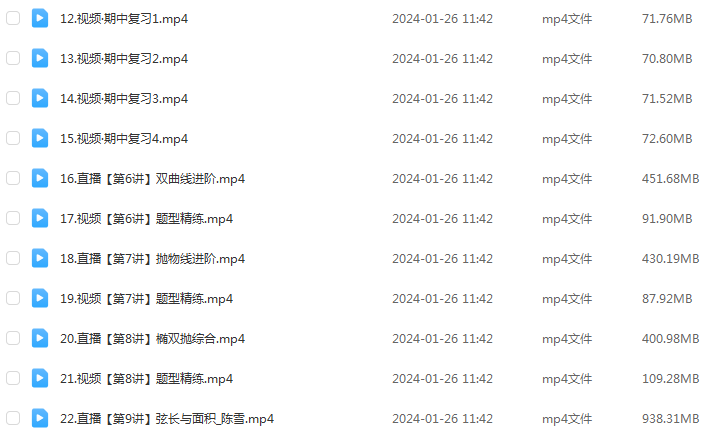
Task: Tick checkbox for 15.视频·期中复习4.mp4
Action: [x=13, y=138]
